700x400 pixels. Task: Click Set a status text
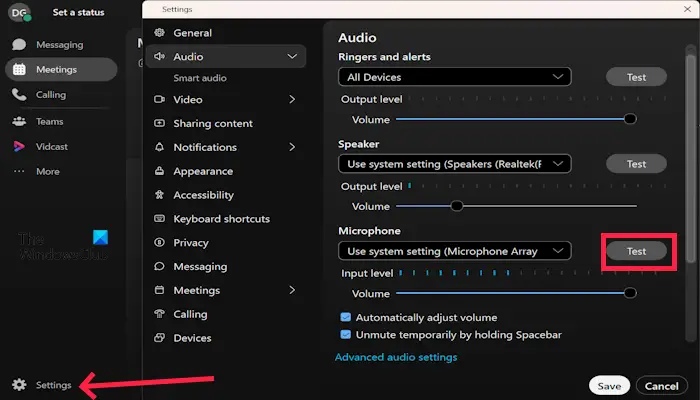click(79, 12)
